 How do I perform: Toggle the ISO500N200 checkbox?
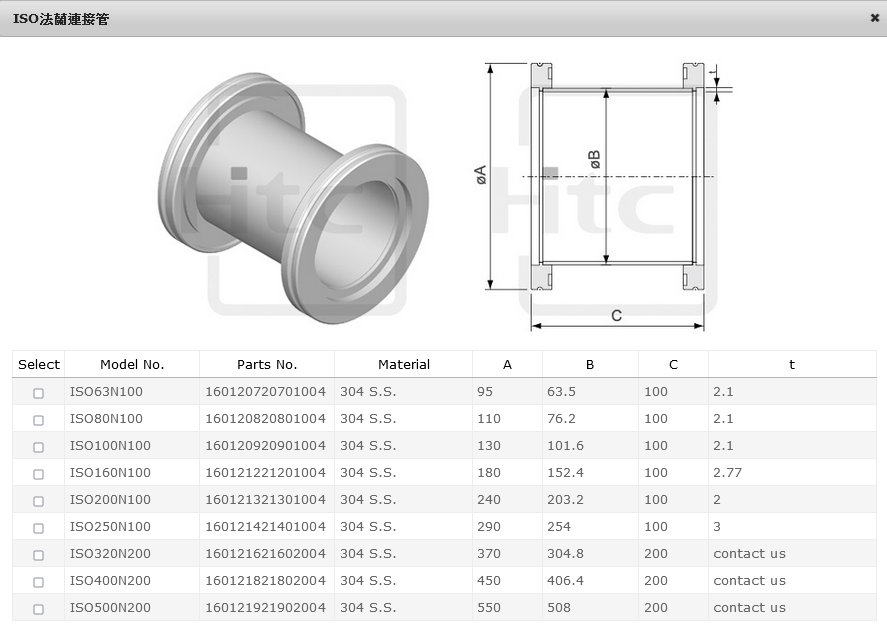(x=39, y=609)
